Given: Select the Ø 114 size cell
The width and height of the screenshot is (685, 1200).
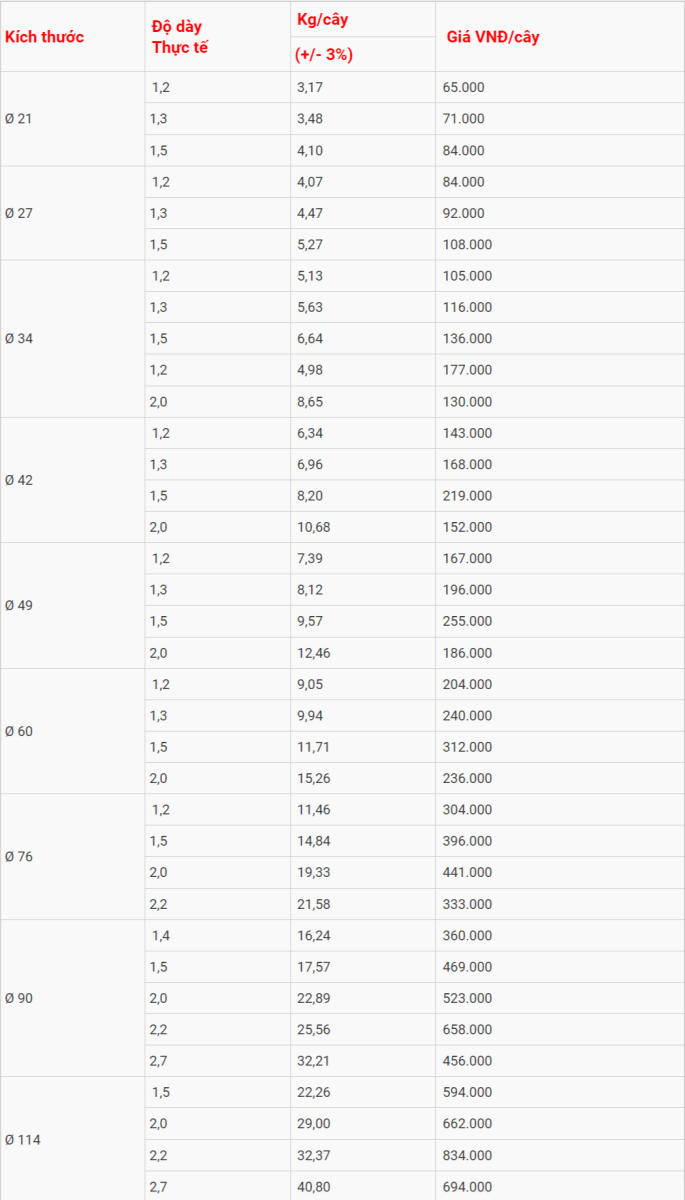Looking at the screenshot, I should pos(72,1139).
